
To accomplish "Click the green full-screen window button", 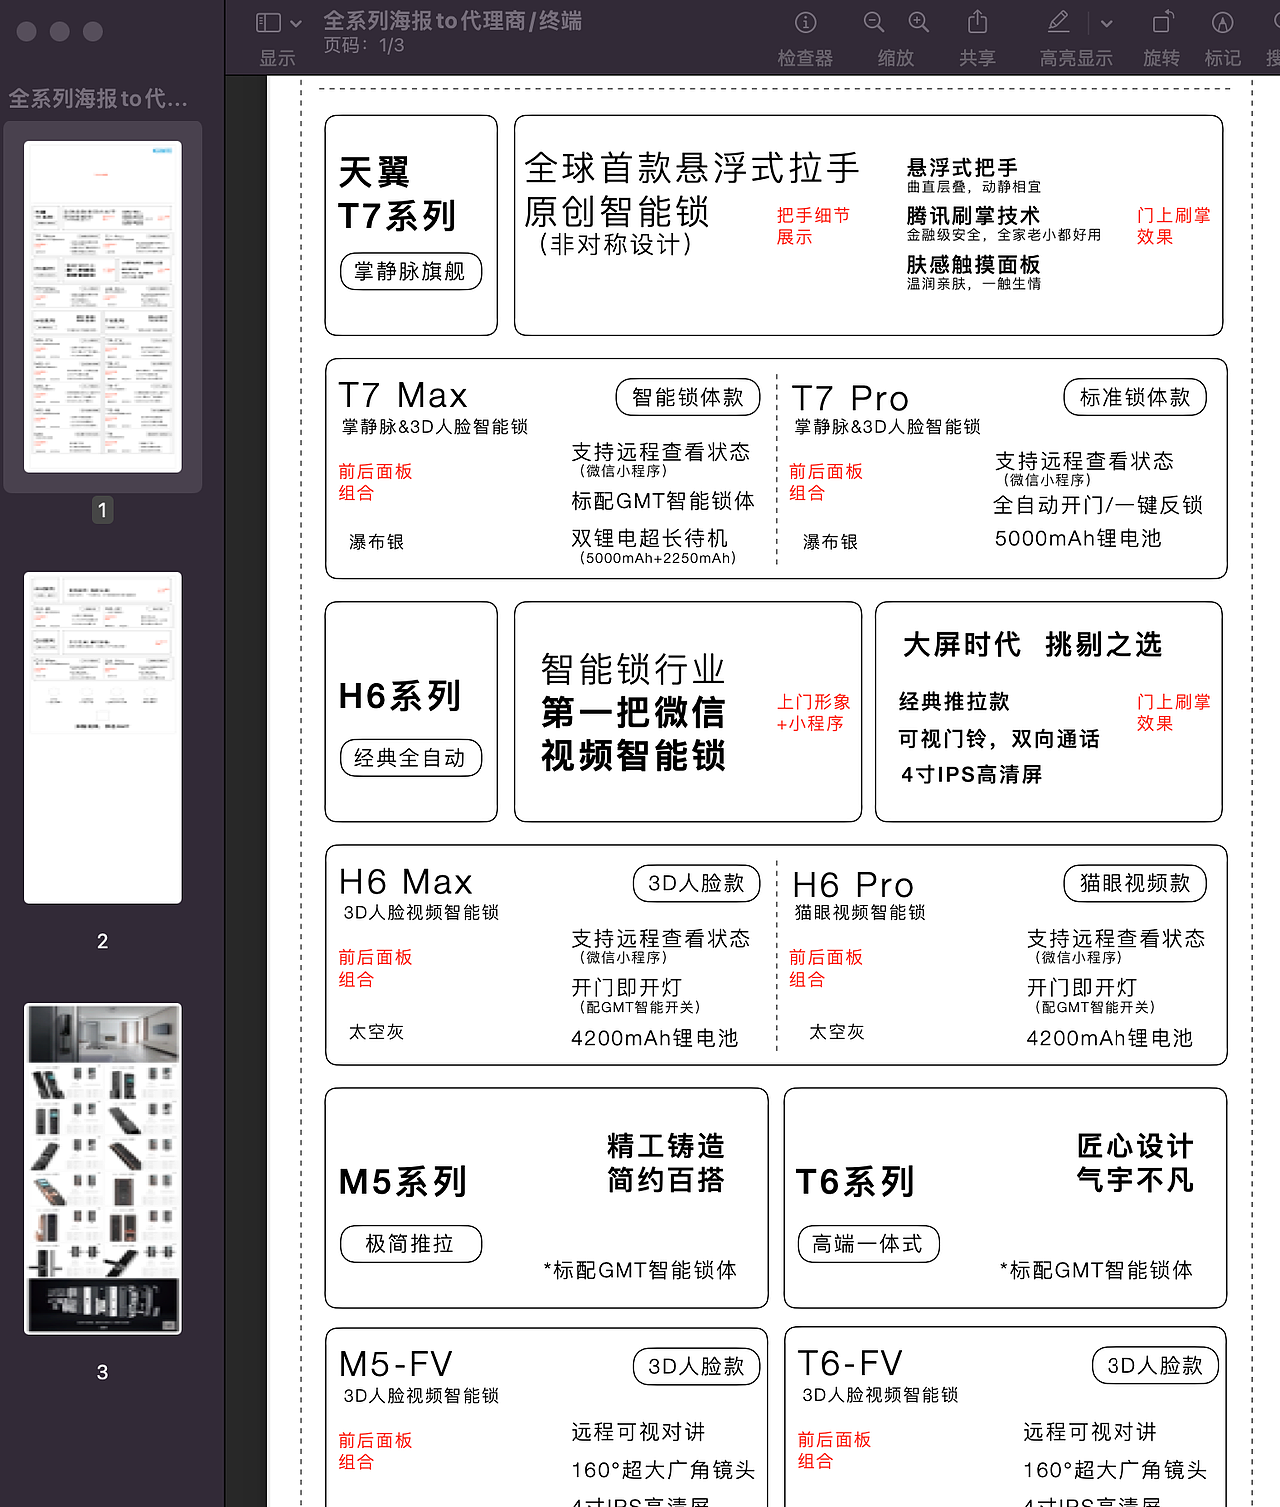I will (x=92, y=31).
